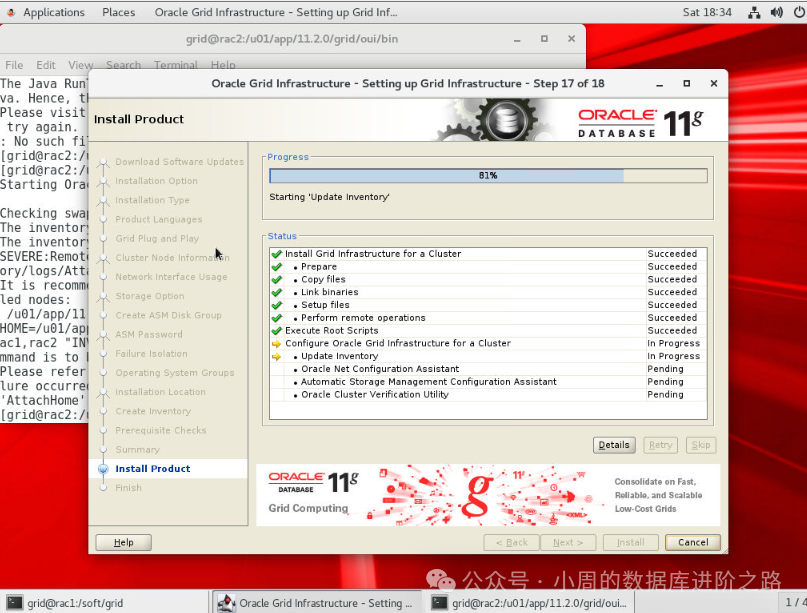Switch to Oracle Grid Infrastructure taskbar entry
Image resolution: width=807 pixels, height=613 pixels.
point(315,602)
